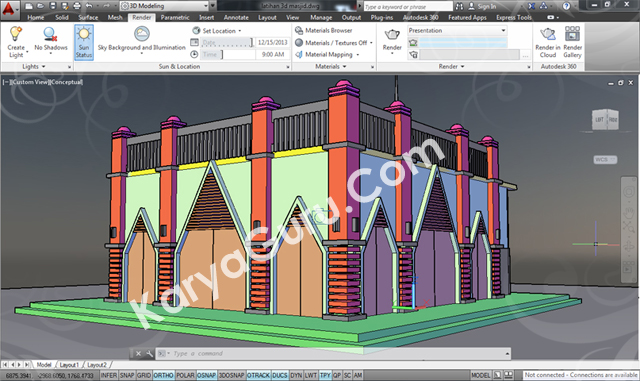Click the No Shadows icon
Screen dimensions: 640x381
(x=51, y=33)
